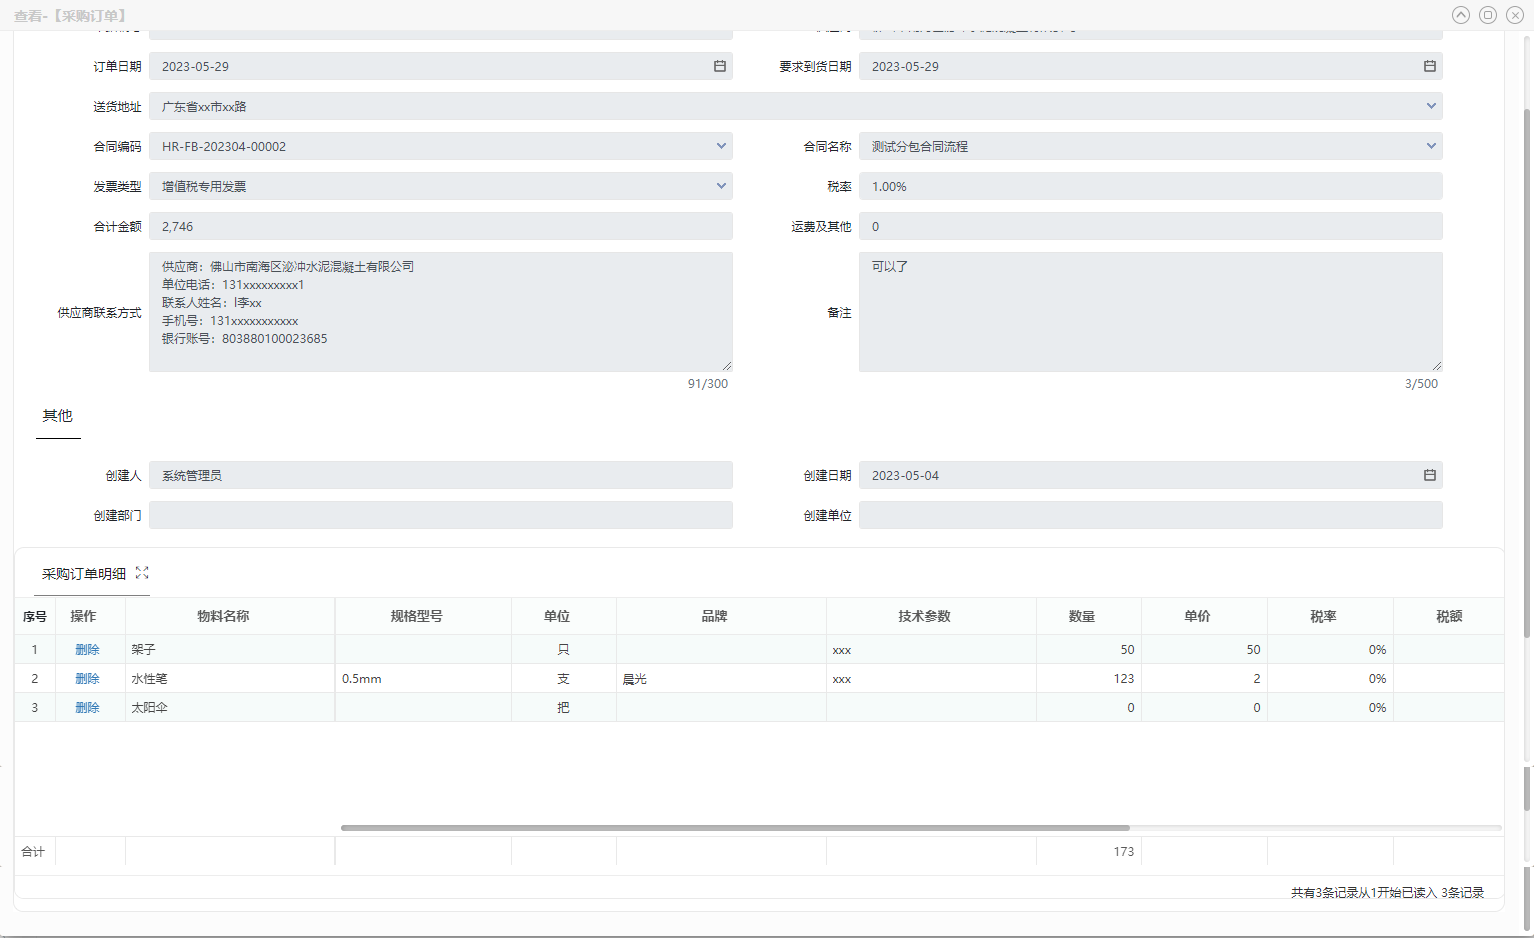The height and width of the screenshot is (938, 1534).
Task: Expand the 合同名称 dropdown arrow
Action: tap(1430, 146)
